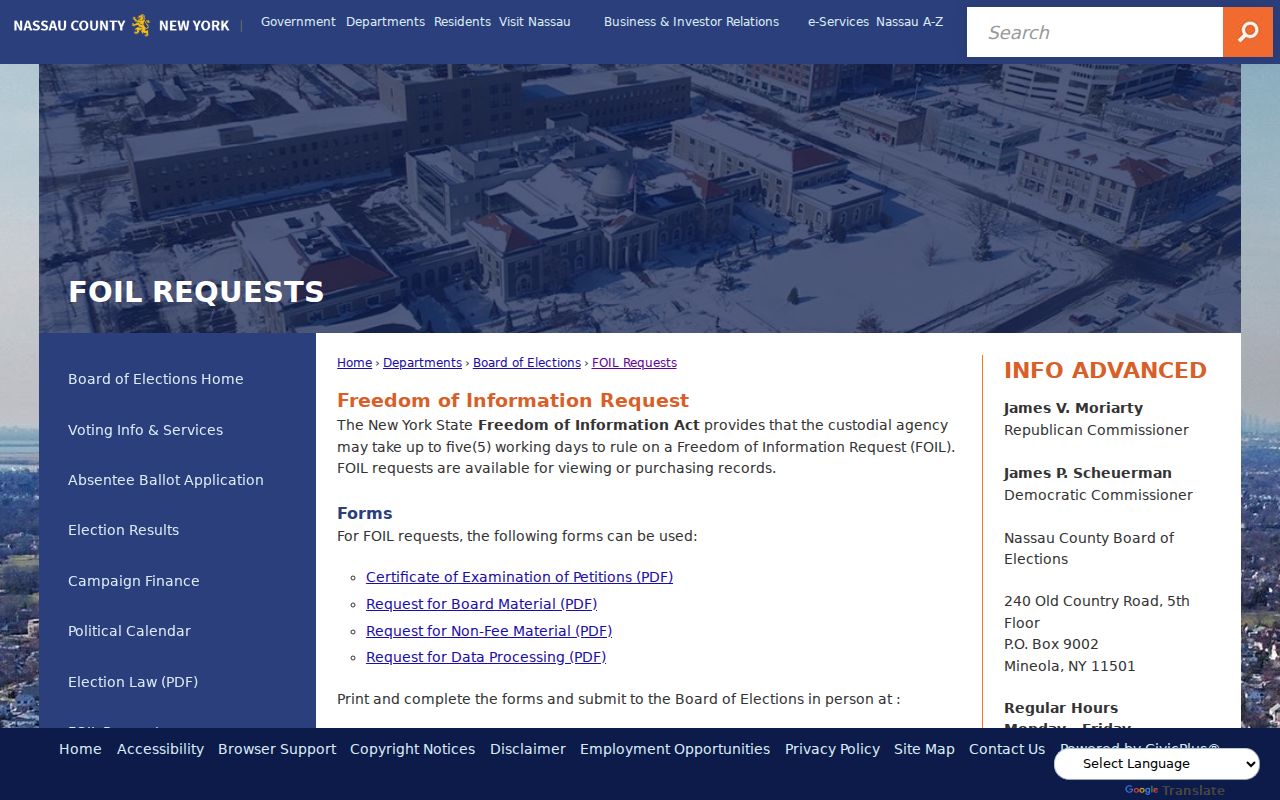Open Employment Opportunities footer link

[675, 749]
